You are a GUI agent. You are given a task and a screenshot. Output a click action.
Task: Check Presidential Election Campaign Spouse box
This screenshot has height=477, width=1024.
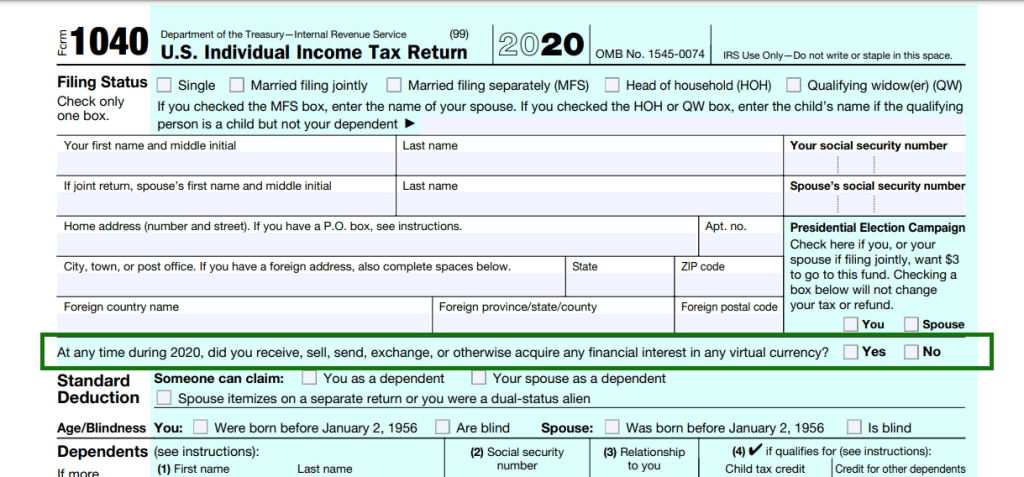pos(912,324)
